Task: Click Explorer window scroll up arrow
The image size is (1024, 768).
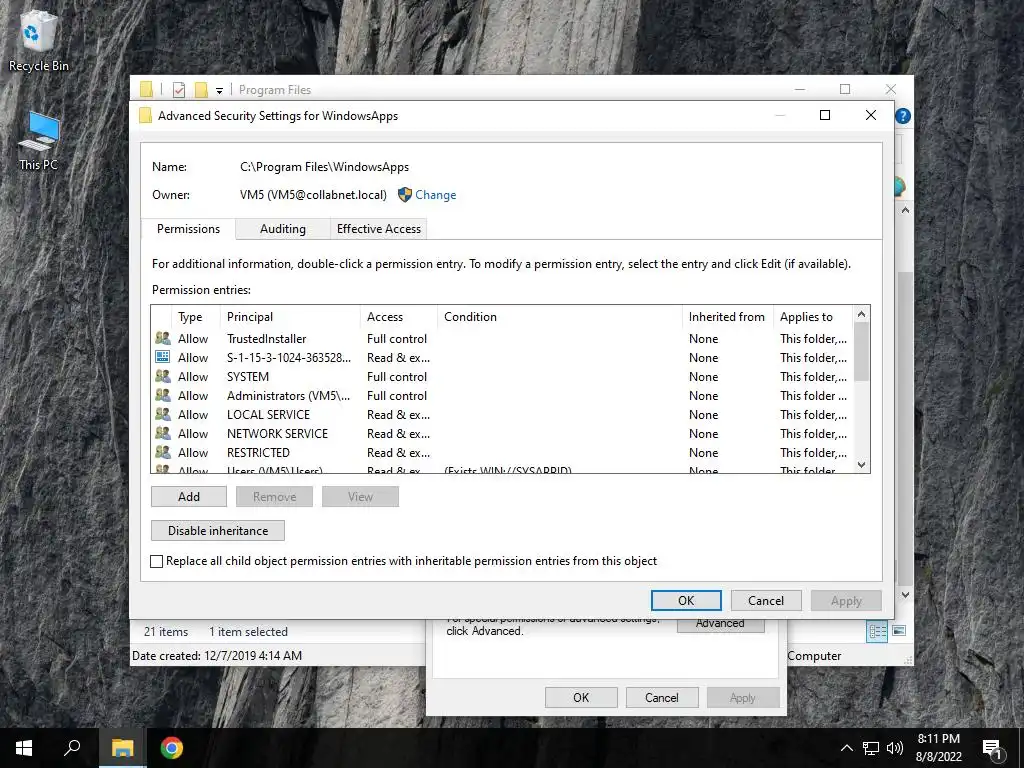Action: point(905,210)
